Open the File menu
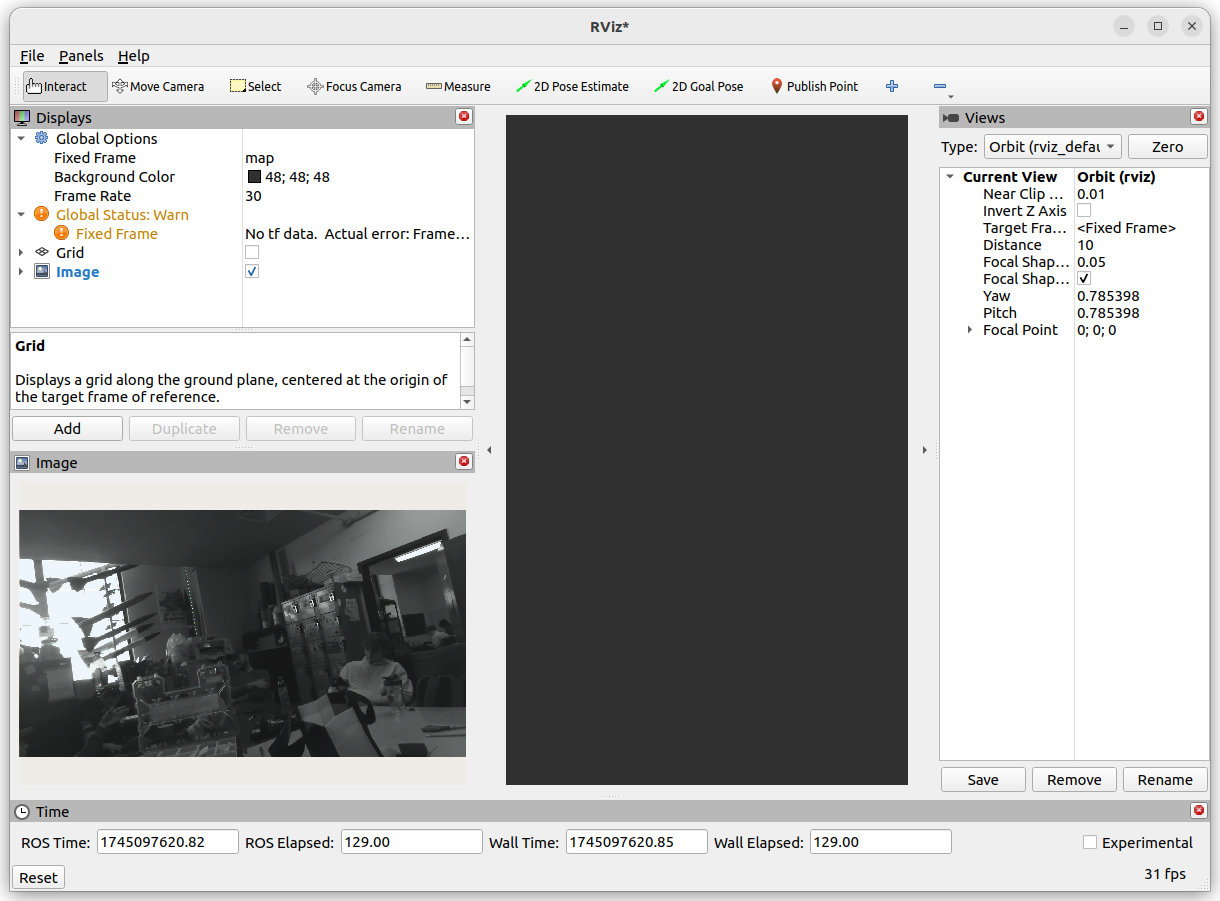This screenshot has width=1220, height=901. click(x=32, y=56)
